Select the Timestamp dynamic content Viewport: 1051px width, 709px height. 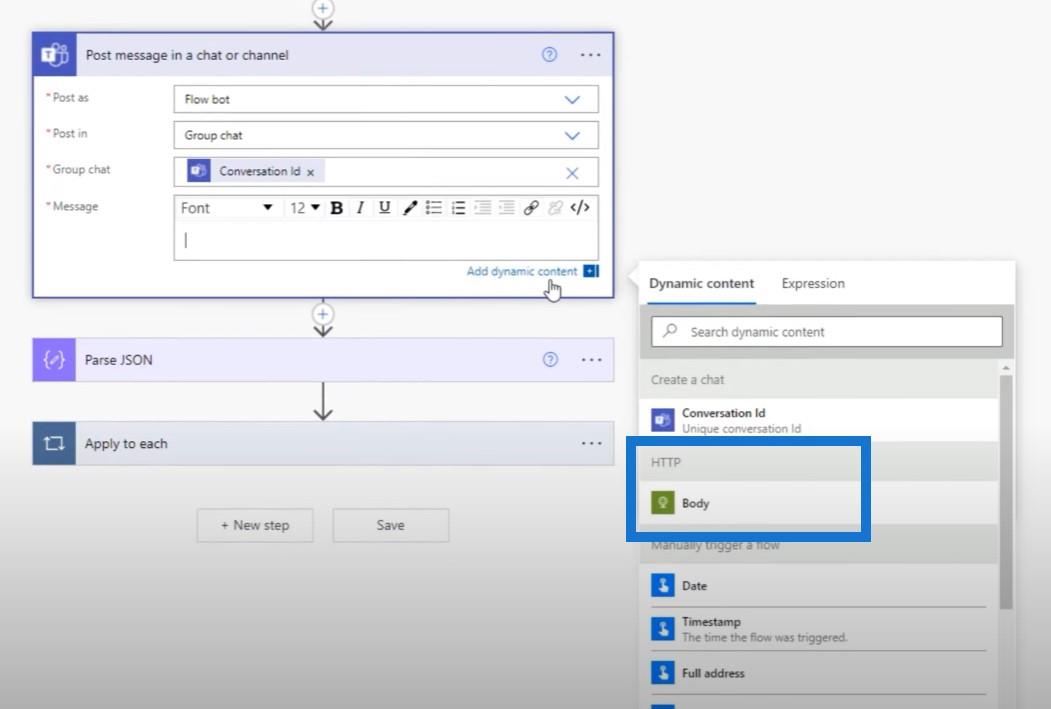818,629
